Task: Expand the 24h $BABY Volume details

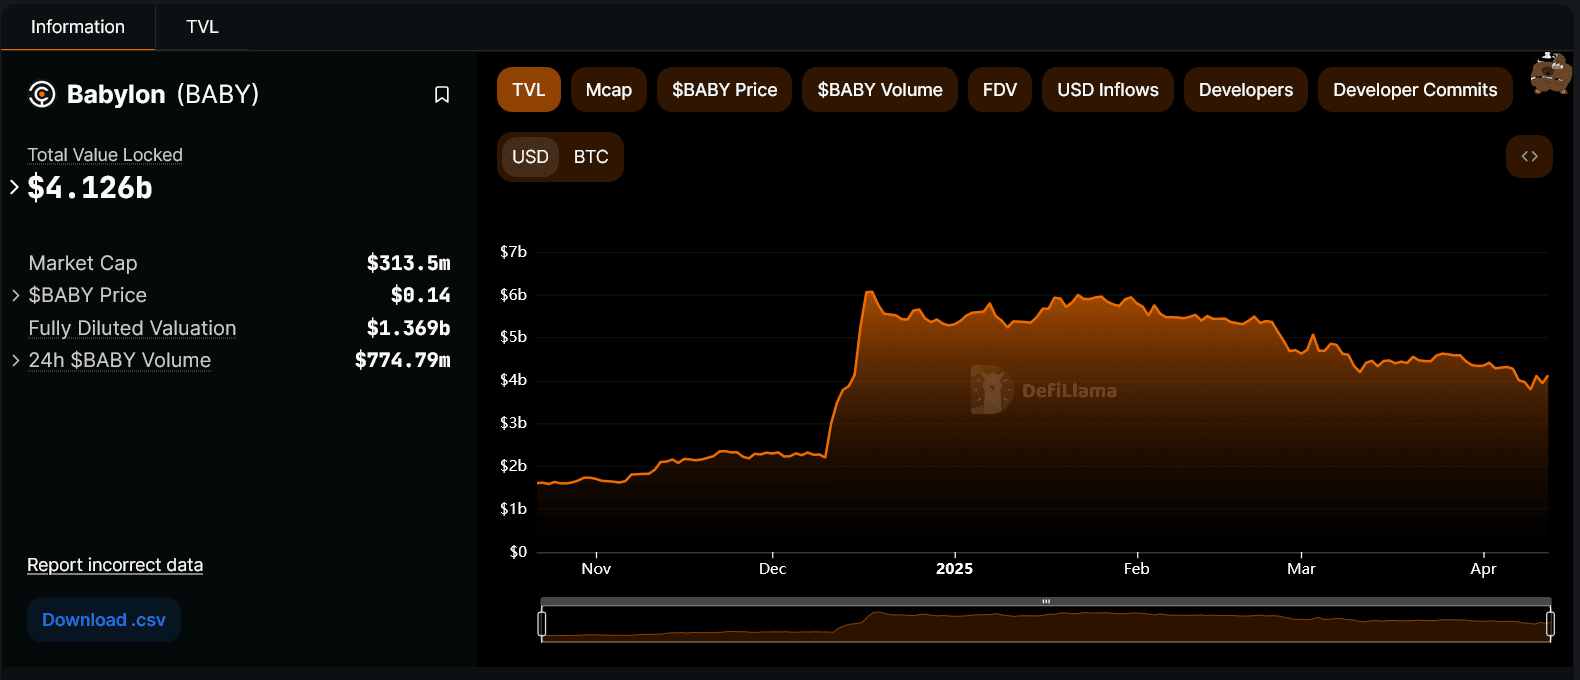Action: click(x=15, y=360)
